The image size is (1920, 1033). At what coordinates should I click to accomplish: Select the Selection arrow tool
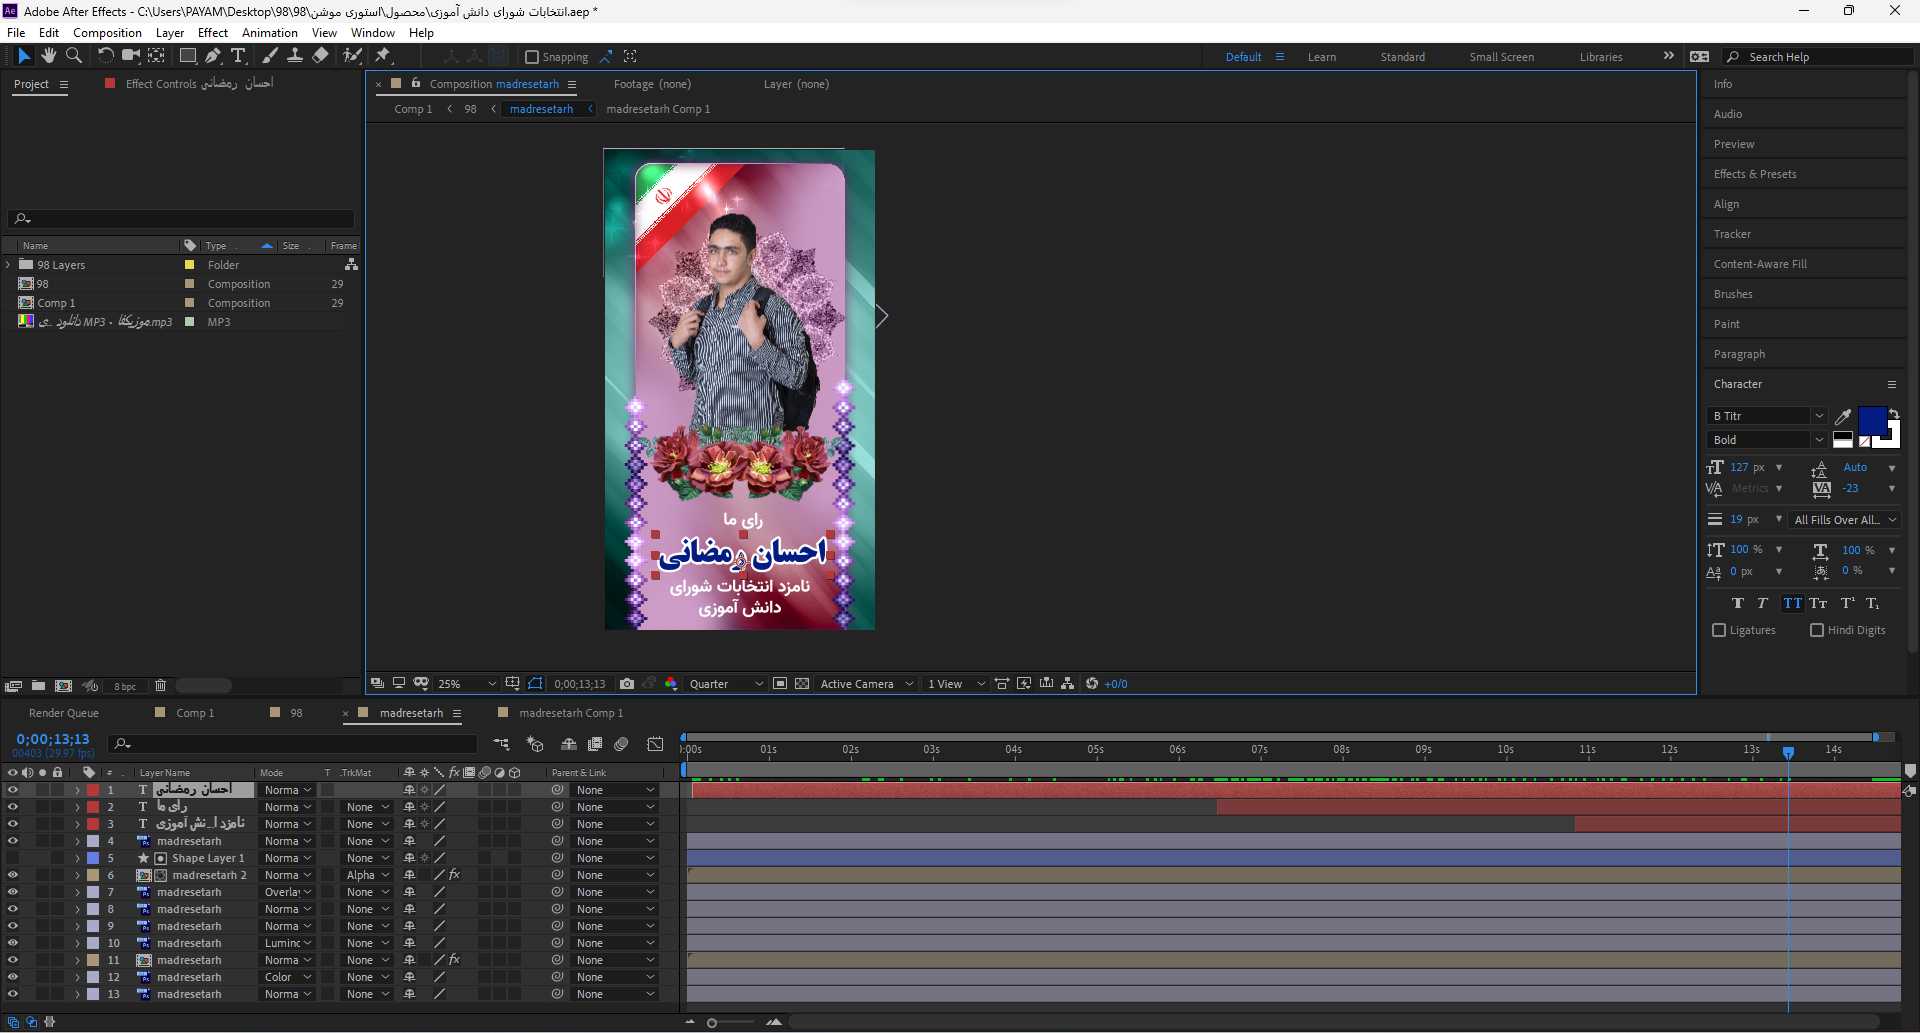[x=24, y=56]
